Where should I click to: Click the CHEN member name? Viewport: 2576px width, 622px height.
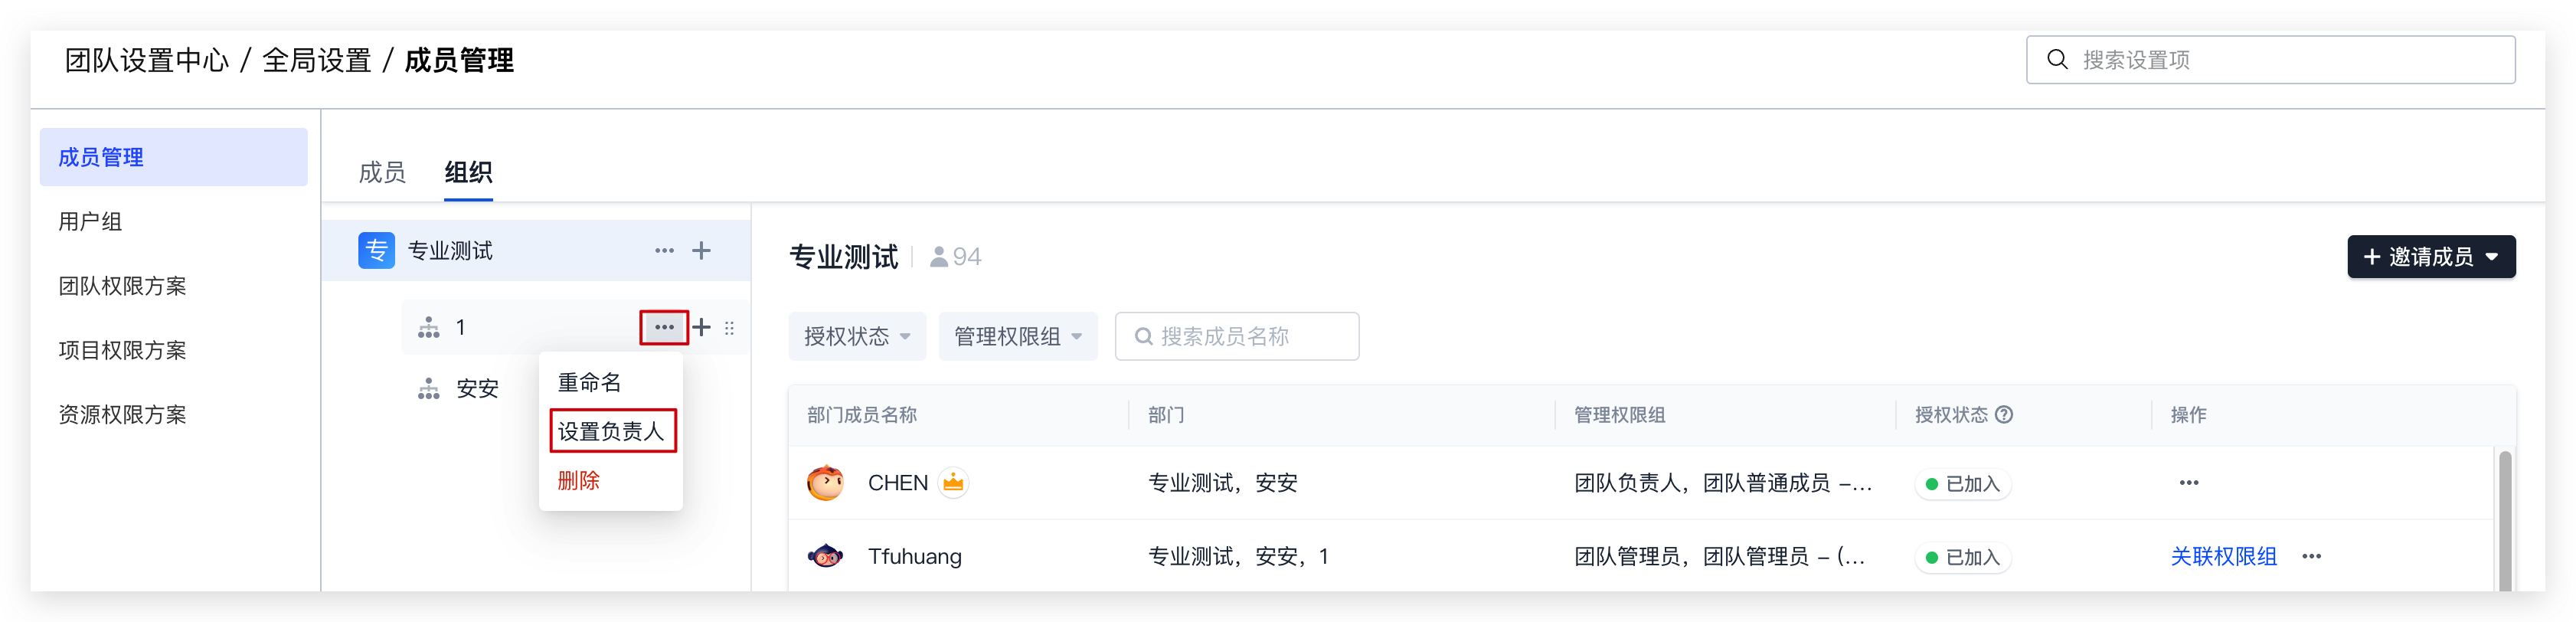[x=898, y=483]
